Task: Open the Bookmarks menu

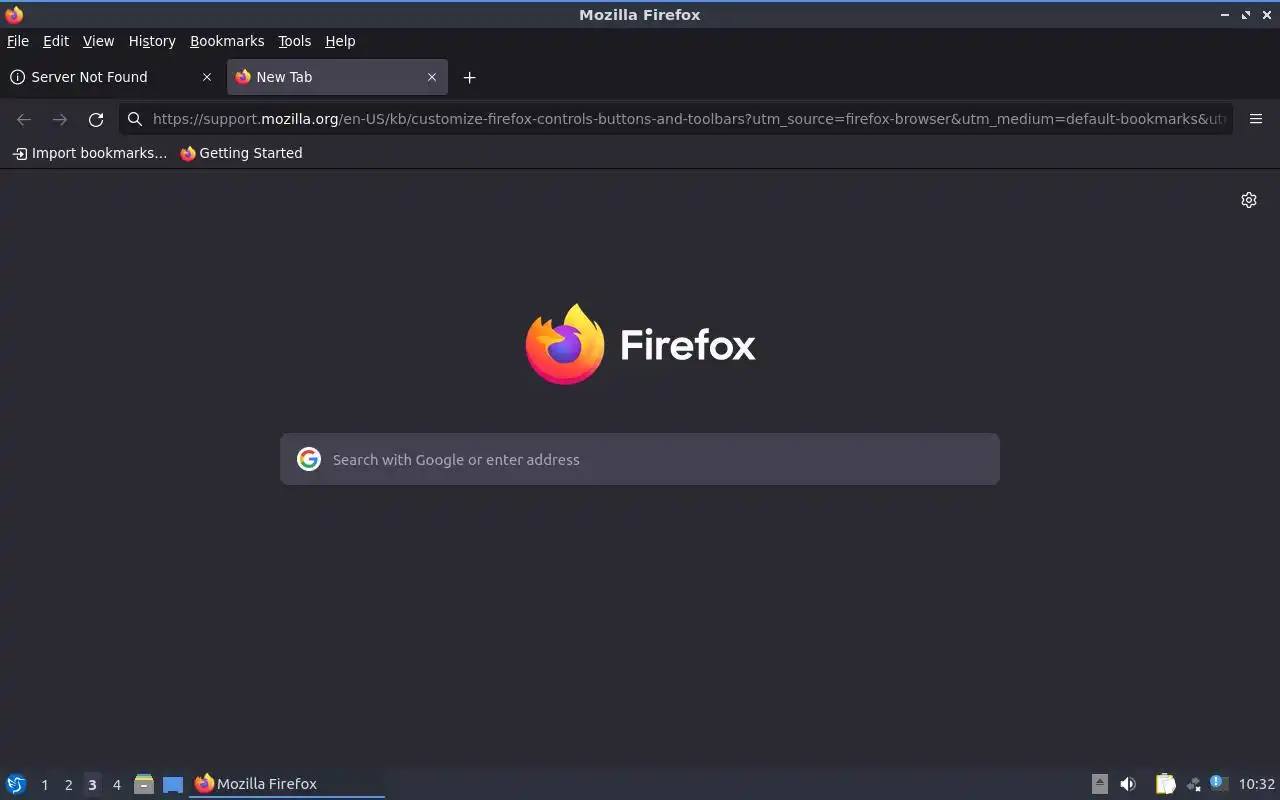Action: tap(227, 41)
